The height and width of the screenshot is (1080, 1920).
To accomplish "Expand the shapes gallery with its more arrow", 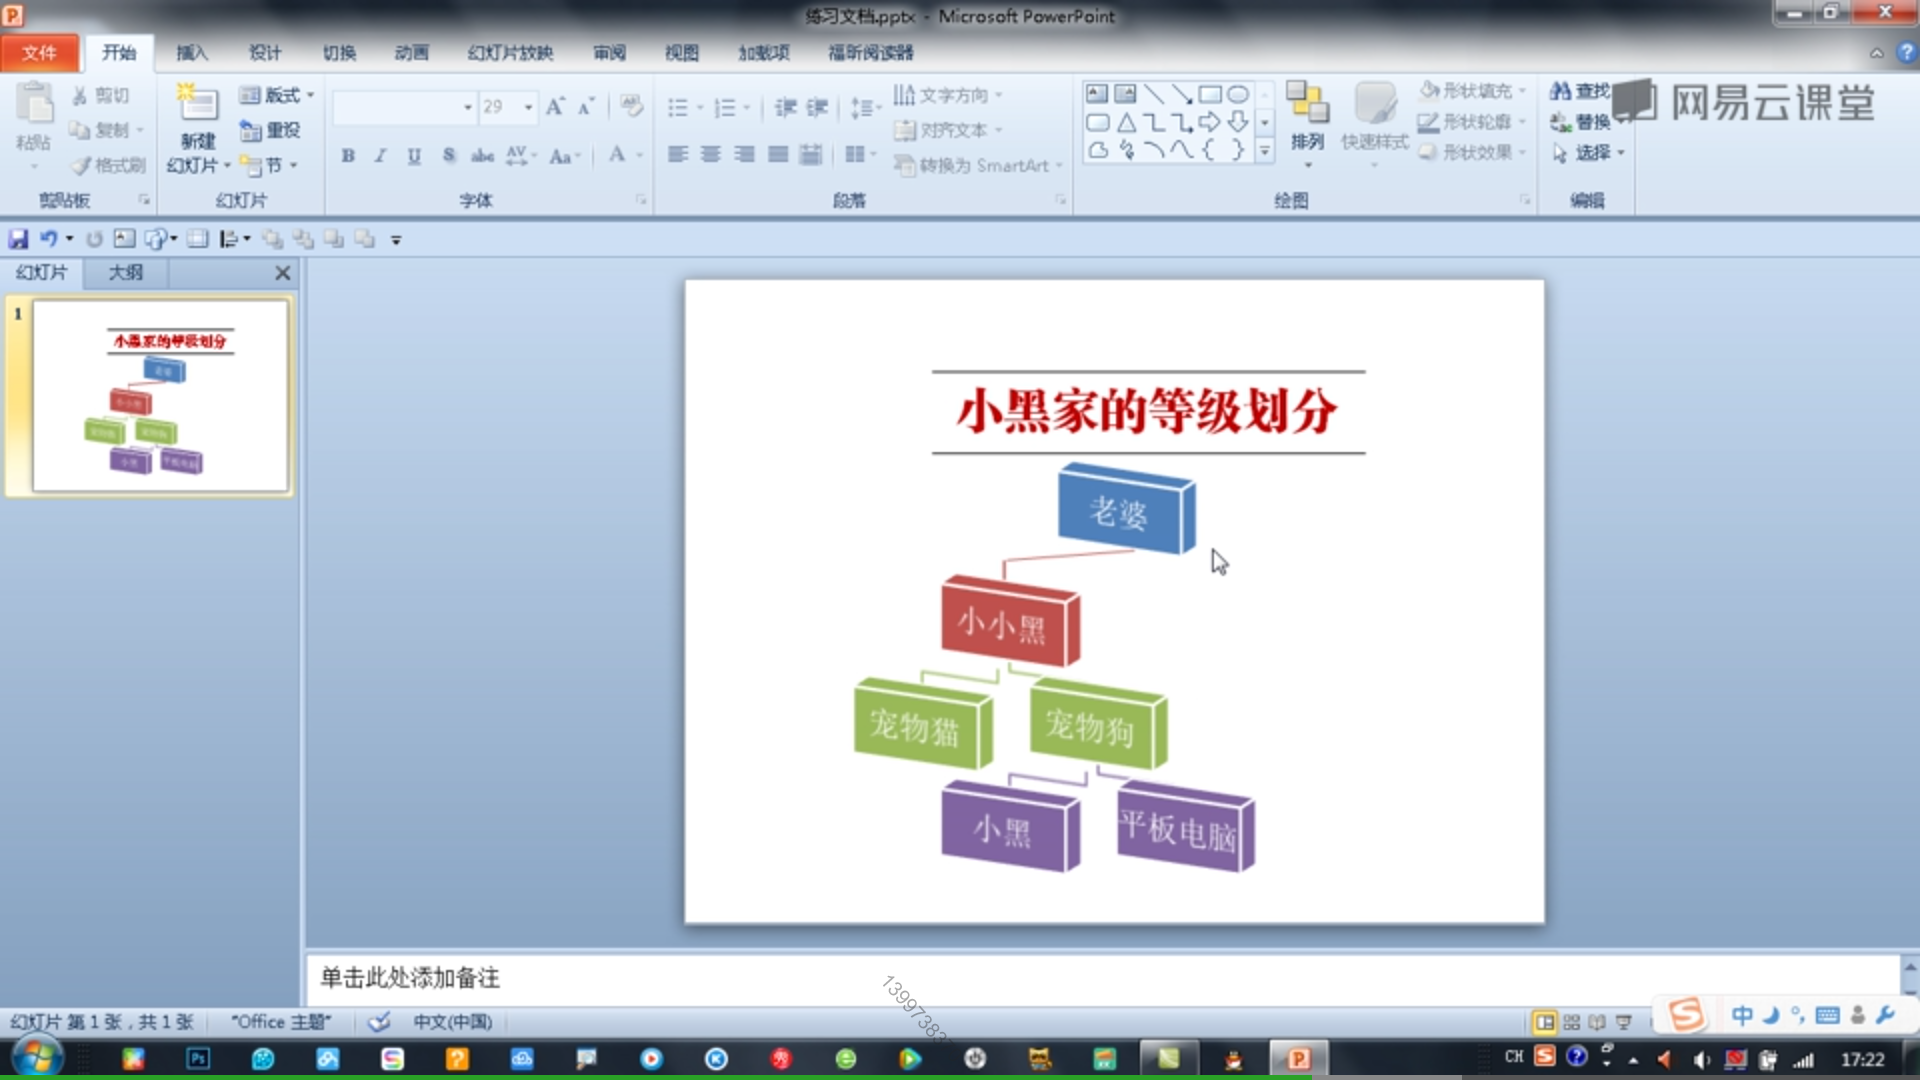I will tap(1264, 152).
